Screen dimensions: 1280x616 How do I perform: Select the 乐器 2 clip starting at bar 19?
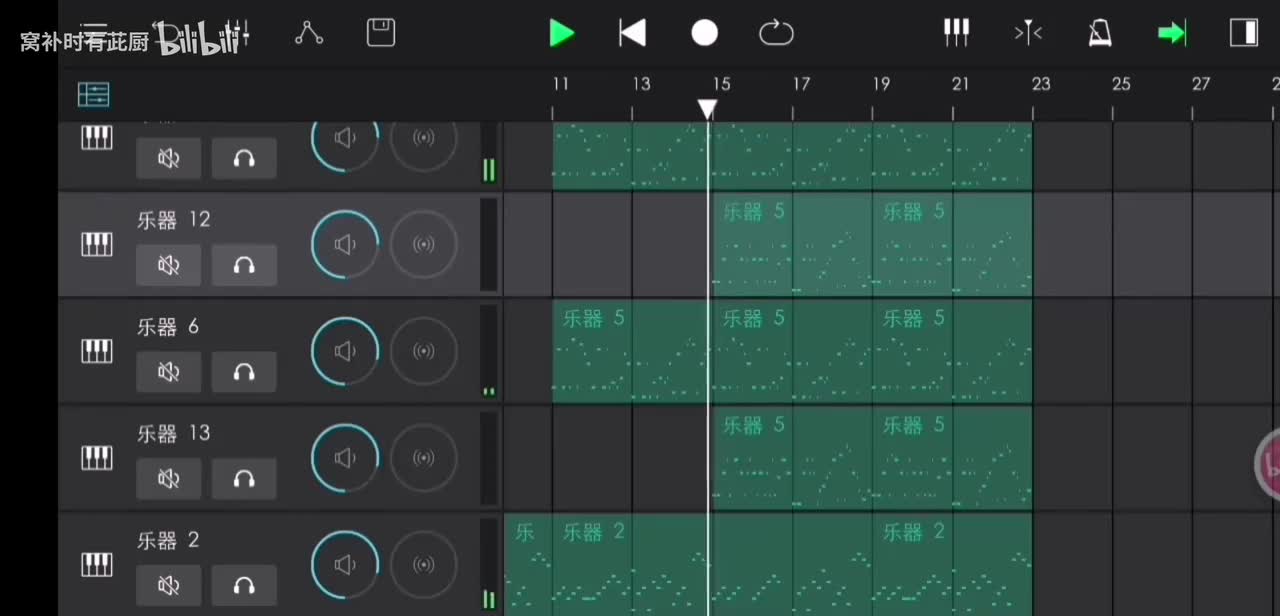[x=952, y=565]
